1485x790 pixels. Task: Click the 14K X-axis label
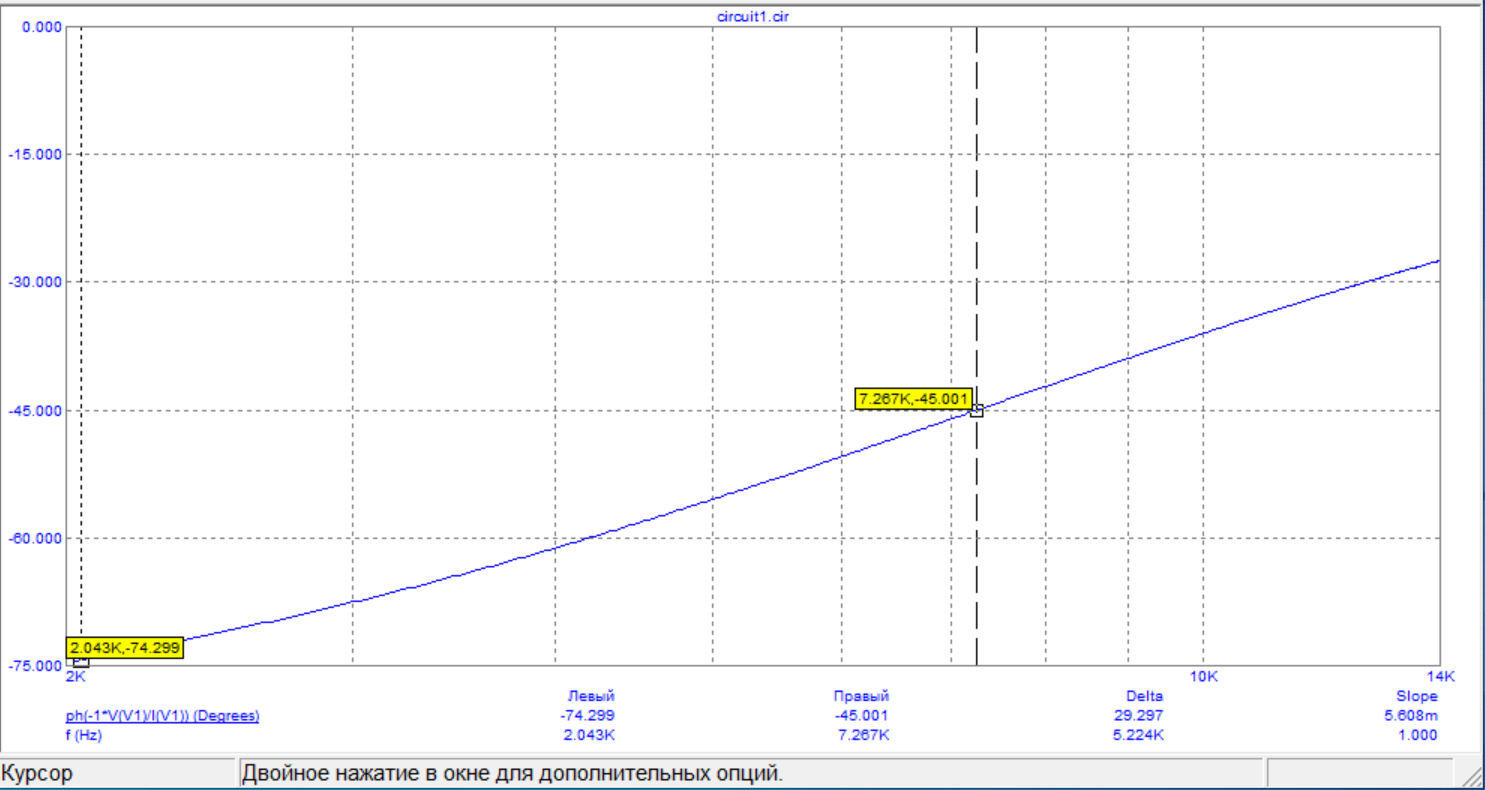[1441, 677]
